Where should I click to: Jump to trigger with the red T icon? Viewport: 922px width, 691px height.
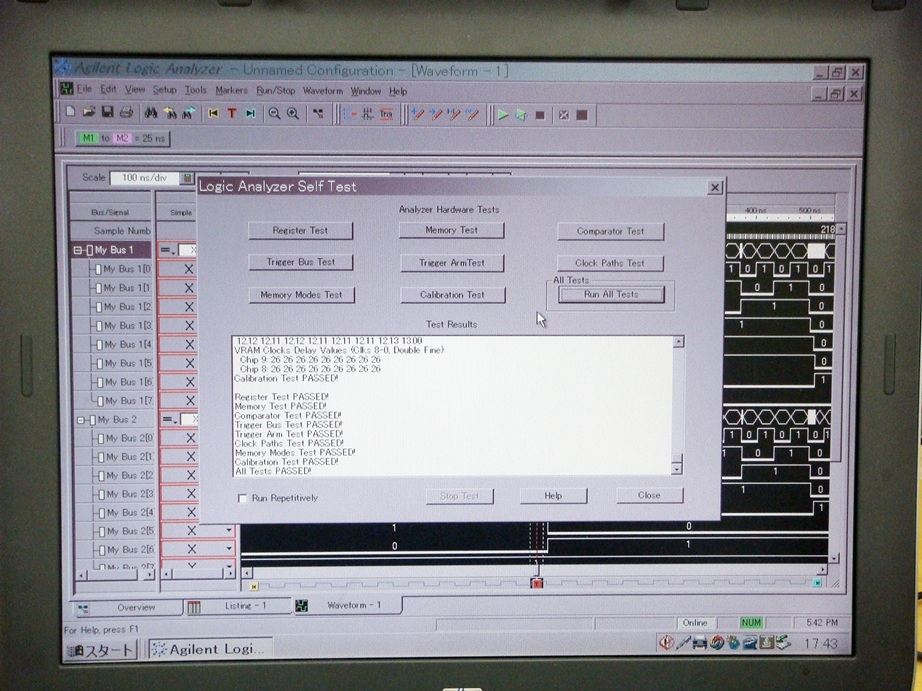[232, 114]
